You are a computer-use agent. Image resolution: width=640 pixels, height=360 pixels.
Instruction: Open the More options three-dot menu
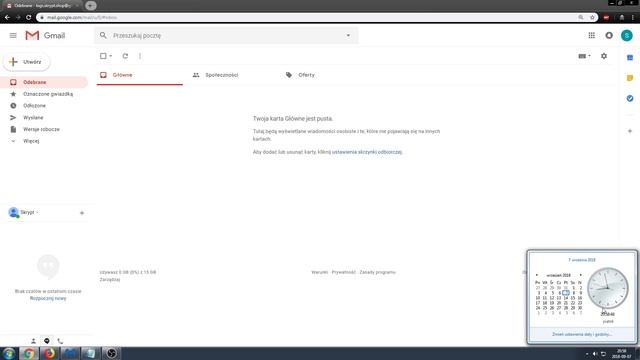pyautogui.click(x=140, y=56)
